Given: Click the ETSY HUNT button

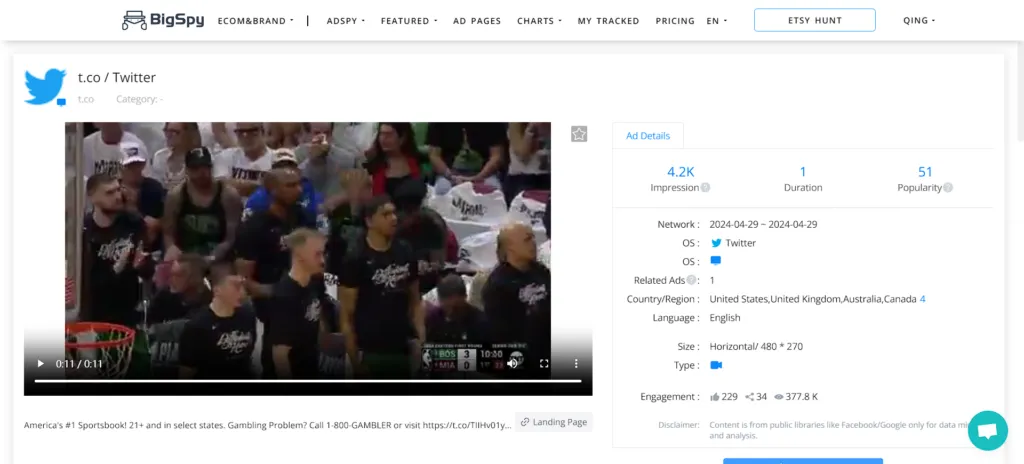Looking at the screenshot, I should (x=814, y=21).
